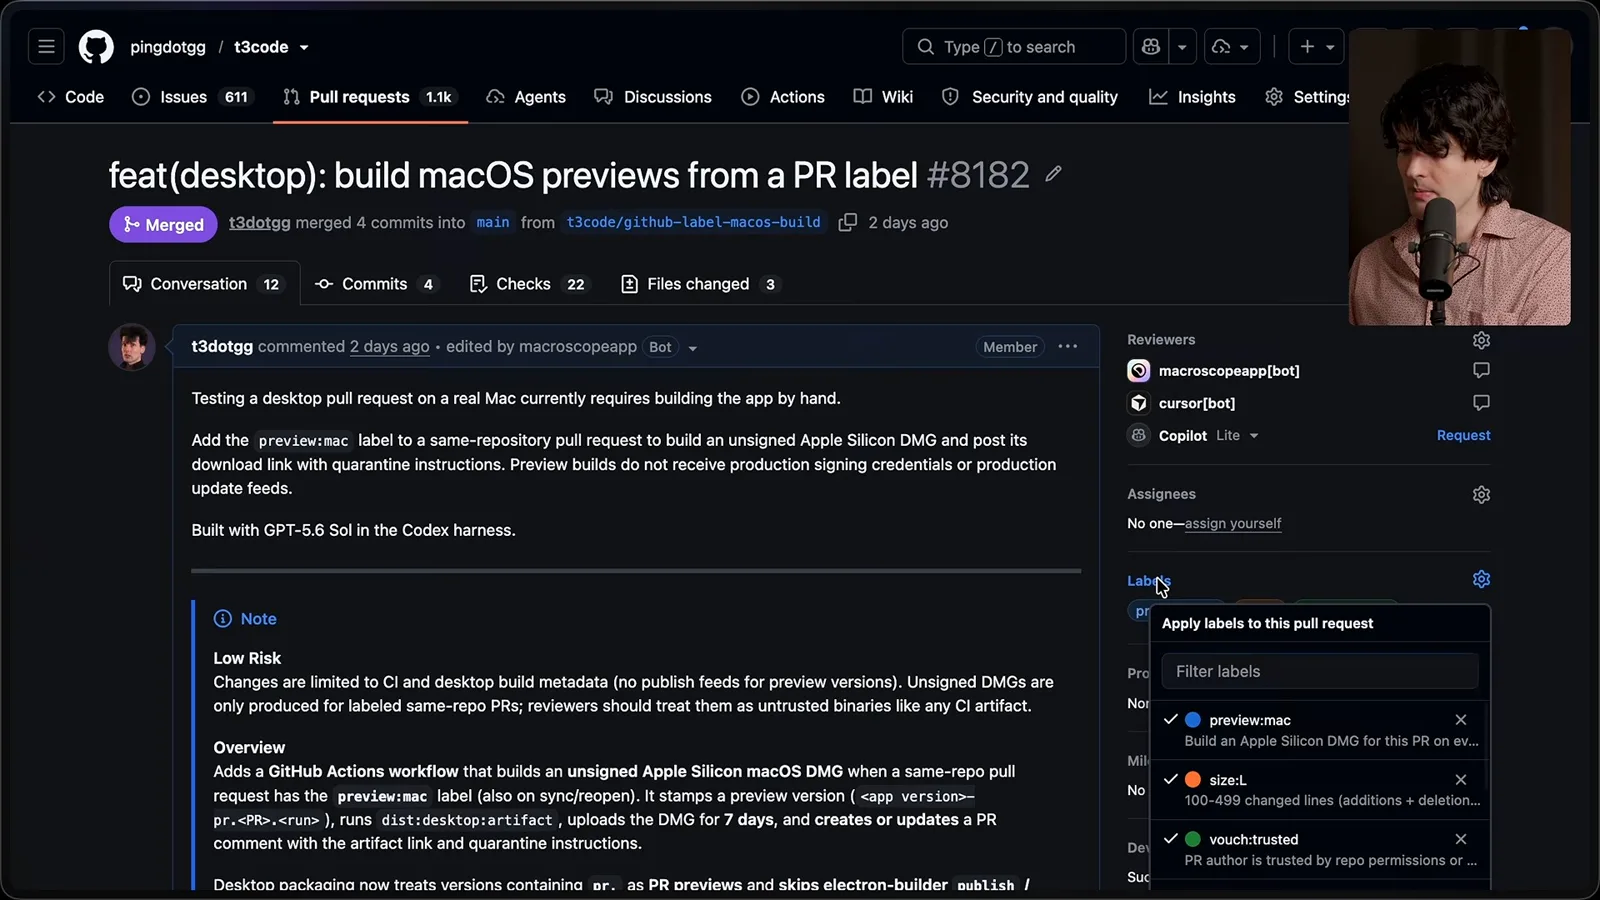This screenshot has width=1600, height=900.
Task: Edit the pull request title with pencil icon
Action: tap(1053, 174)
